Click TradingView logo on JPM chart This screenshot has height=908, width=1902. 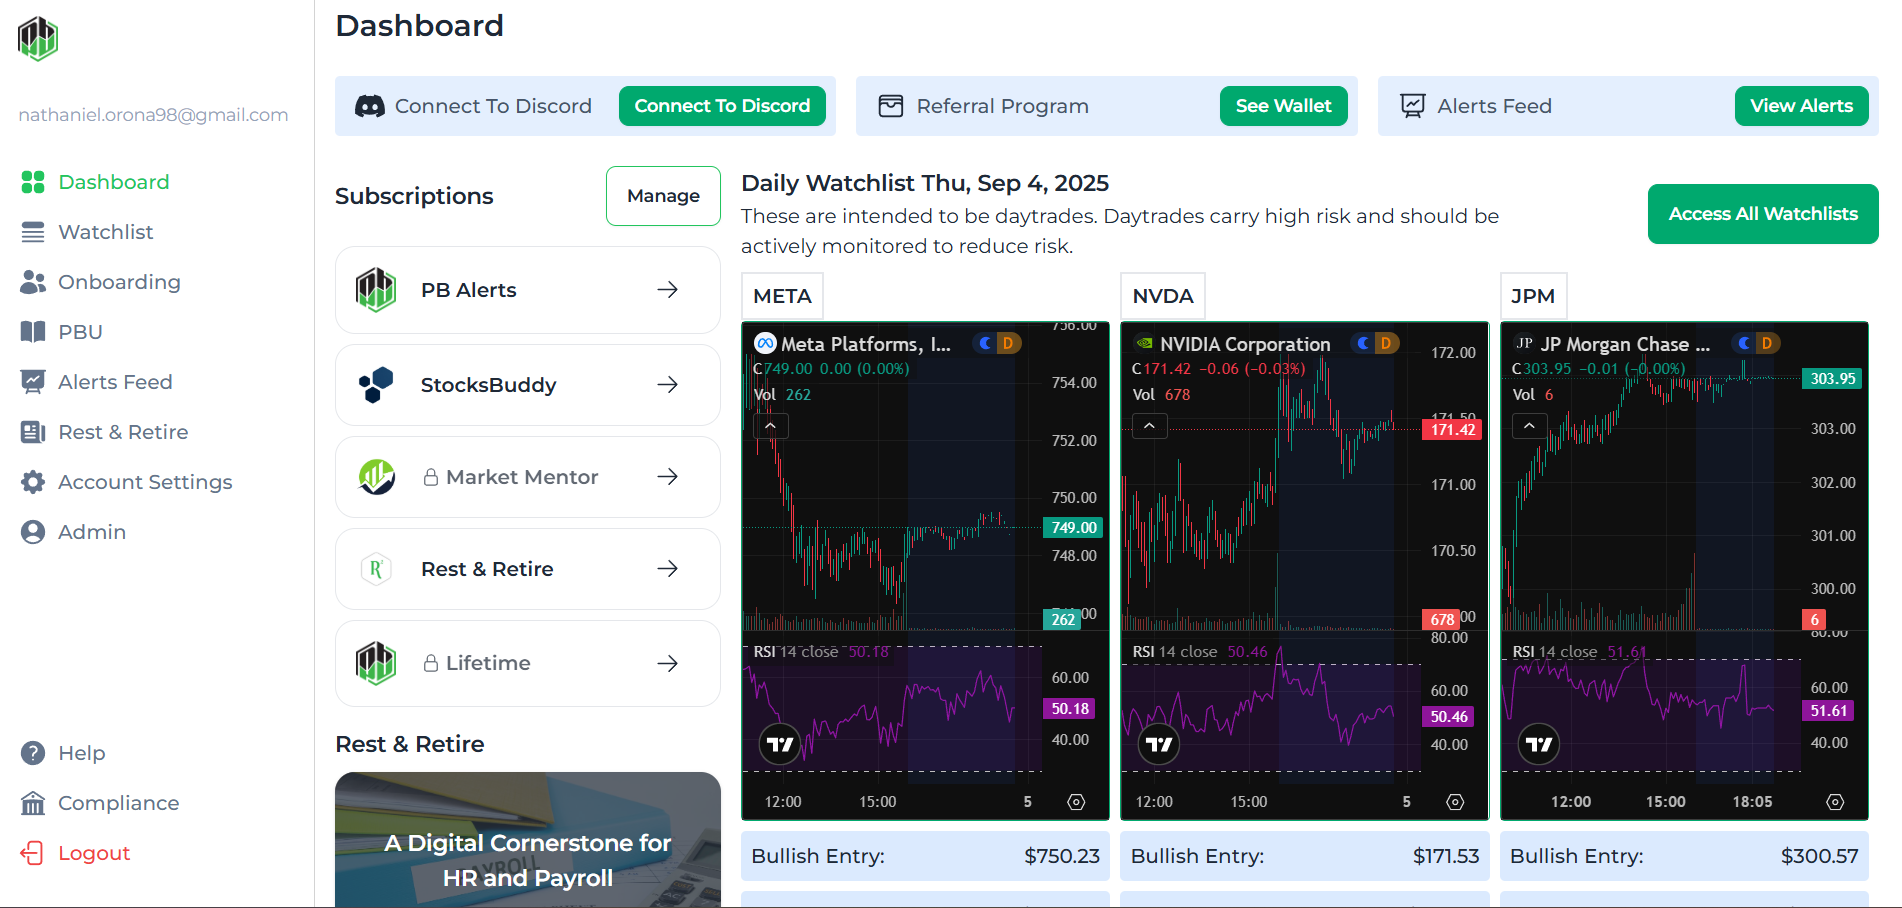[1539, 744]
